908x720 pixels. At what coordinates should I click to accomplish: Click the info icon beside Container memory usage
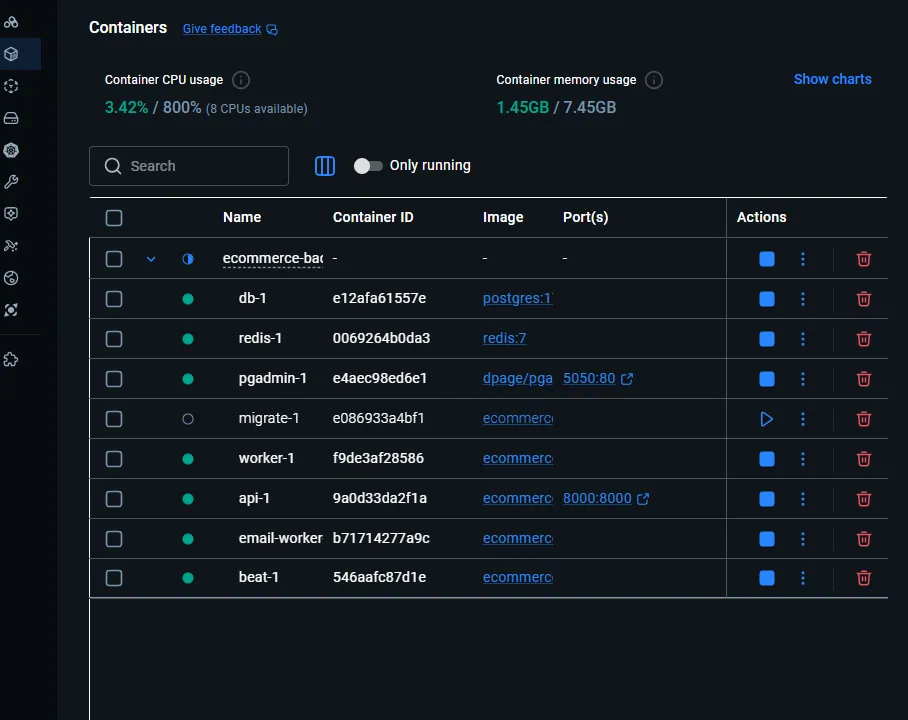coord(654,80)
